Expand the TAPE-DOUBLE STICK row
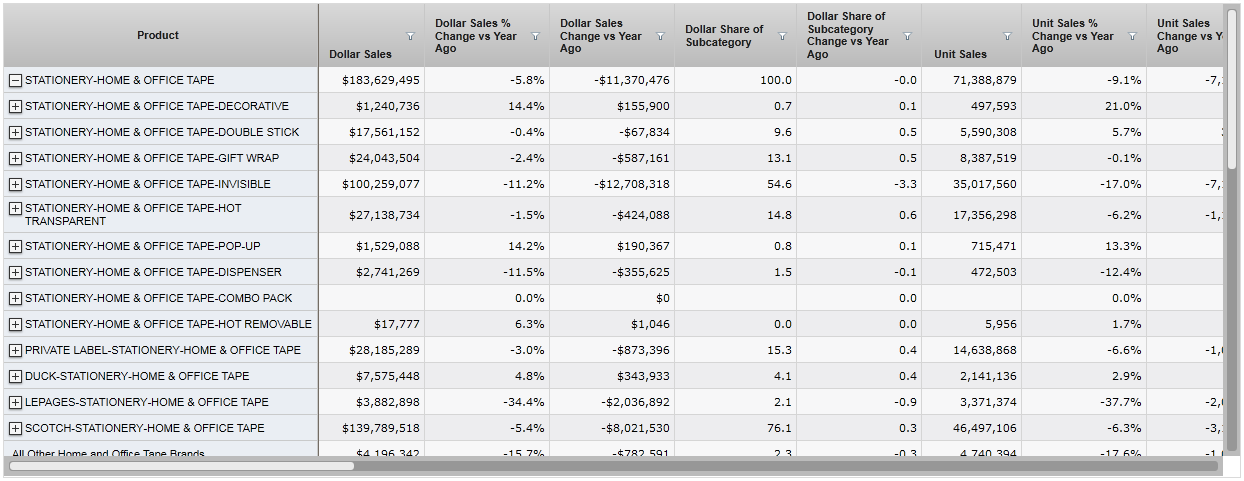The width and height of the screenshot is (1244, 481). click(x=15, y=132)
